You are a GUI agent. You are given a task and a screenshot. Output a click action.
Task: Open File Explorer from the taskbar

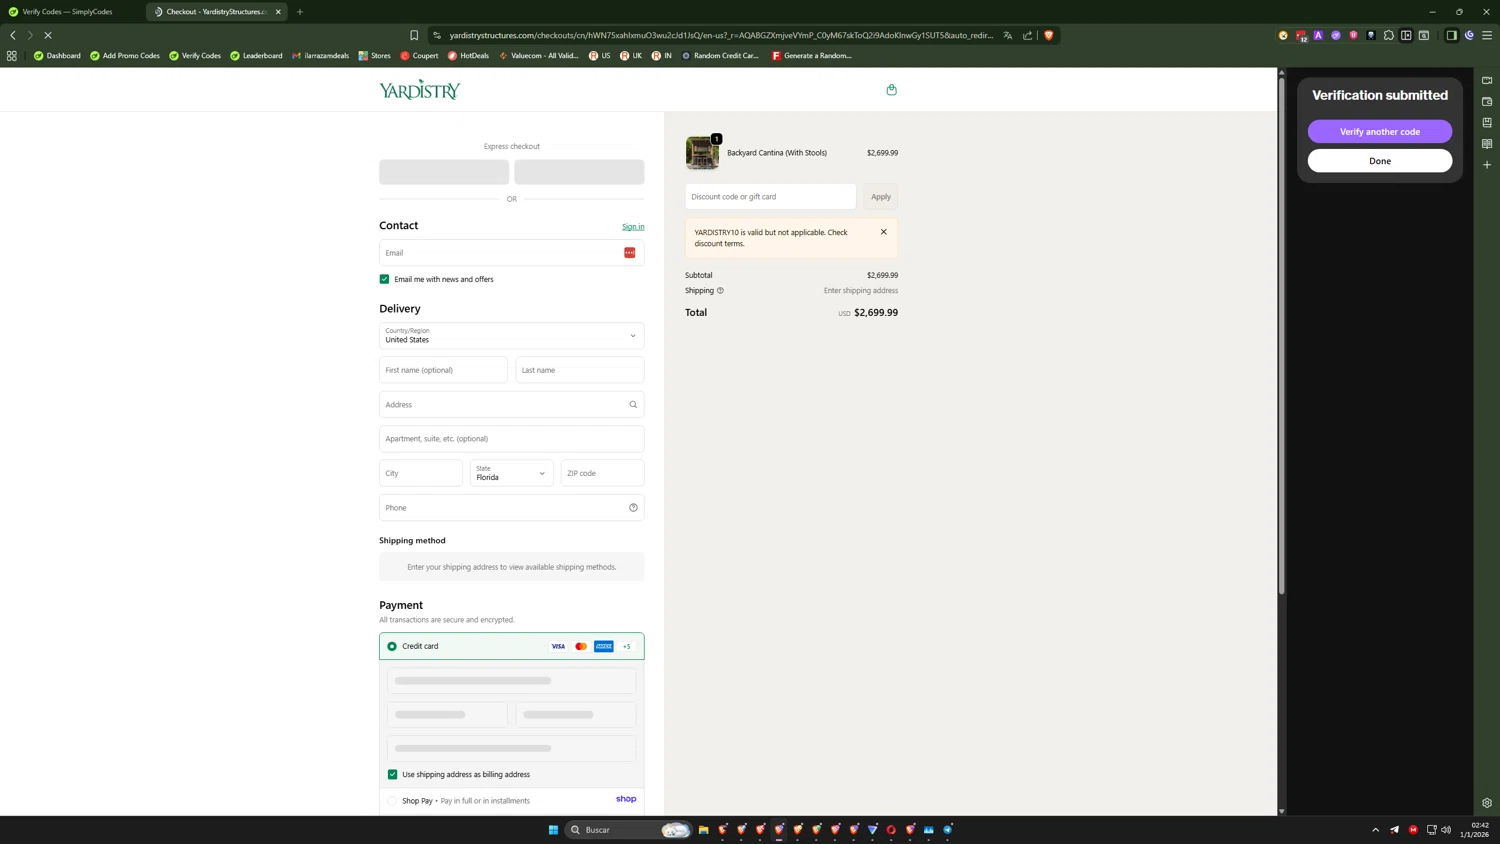coord(704,830)
